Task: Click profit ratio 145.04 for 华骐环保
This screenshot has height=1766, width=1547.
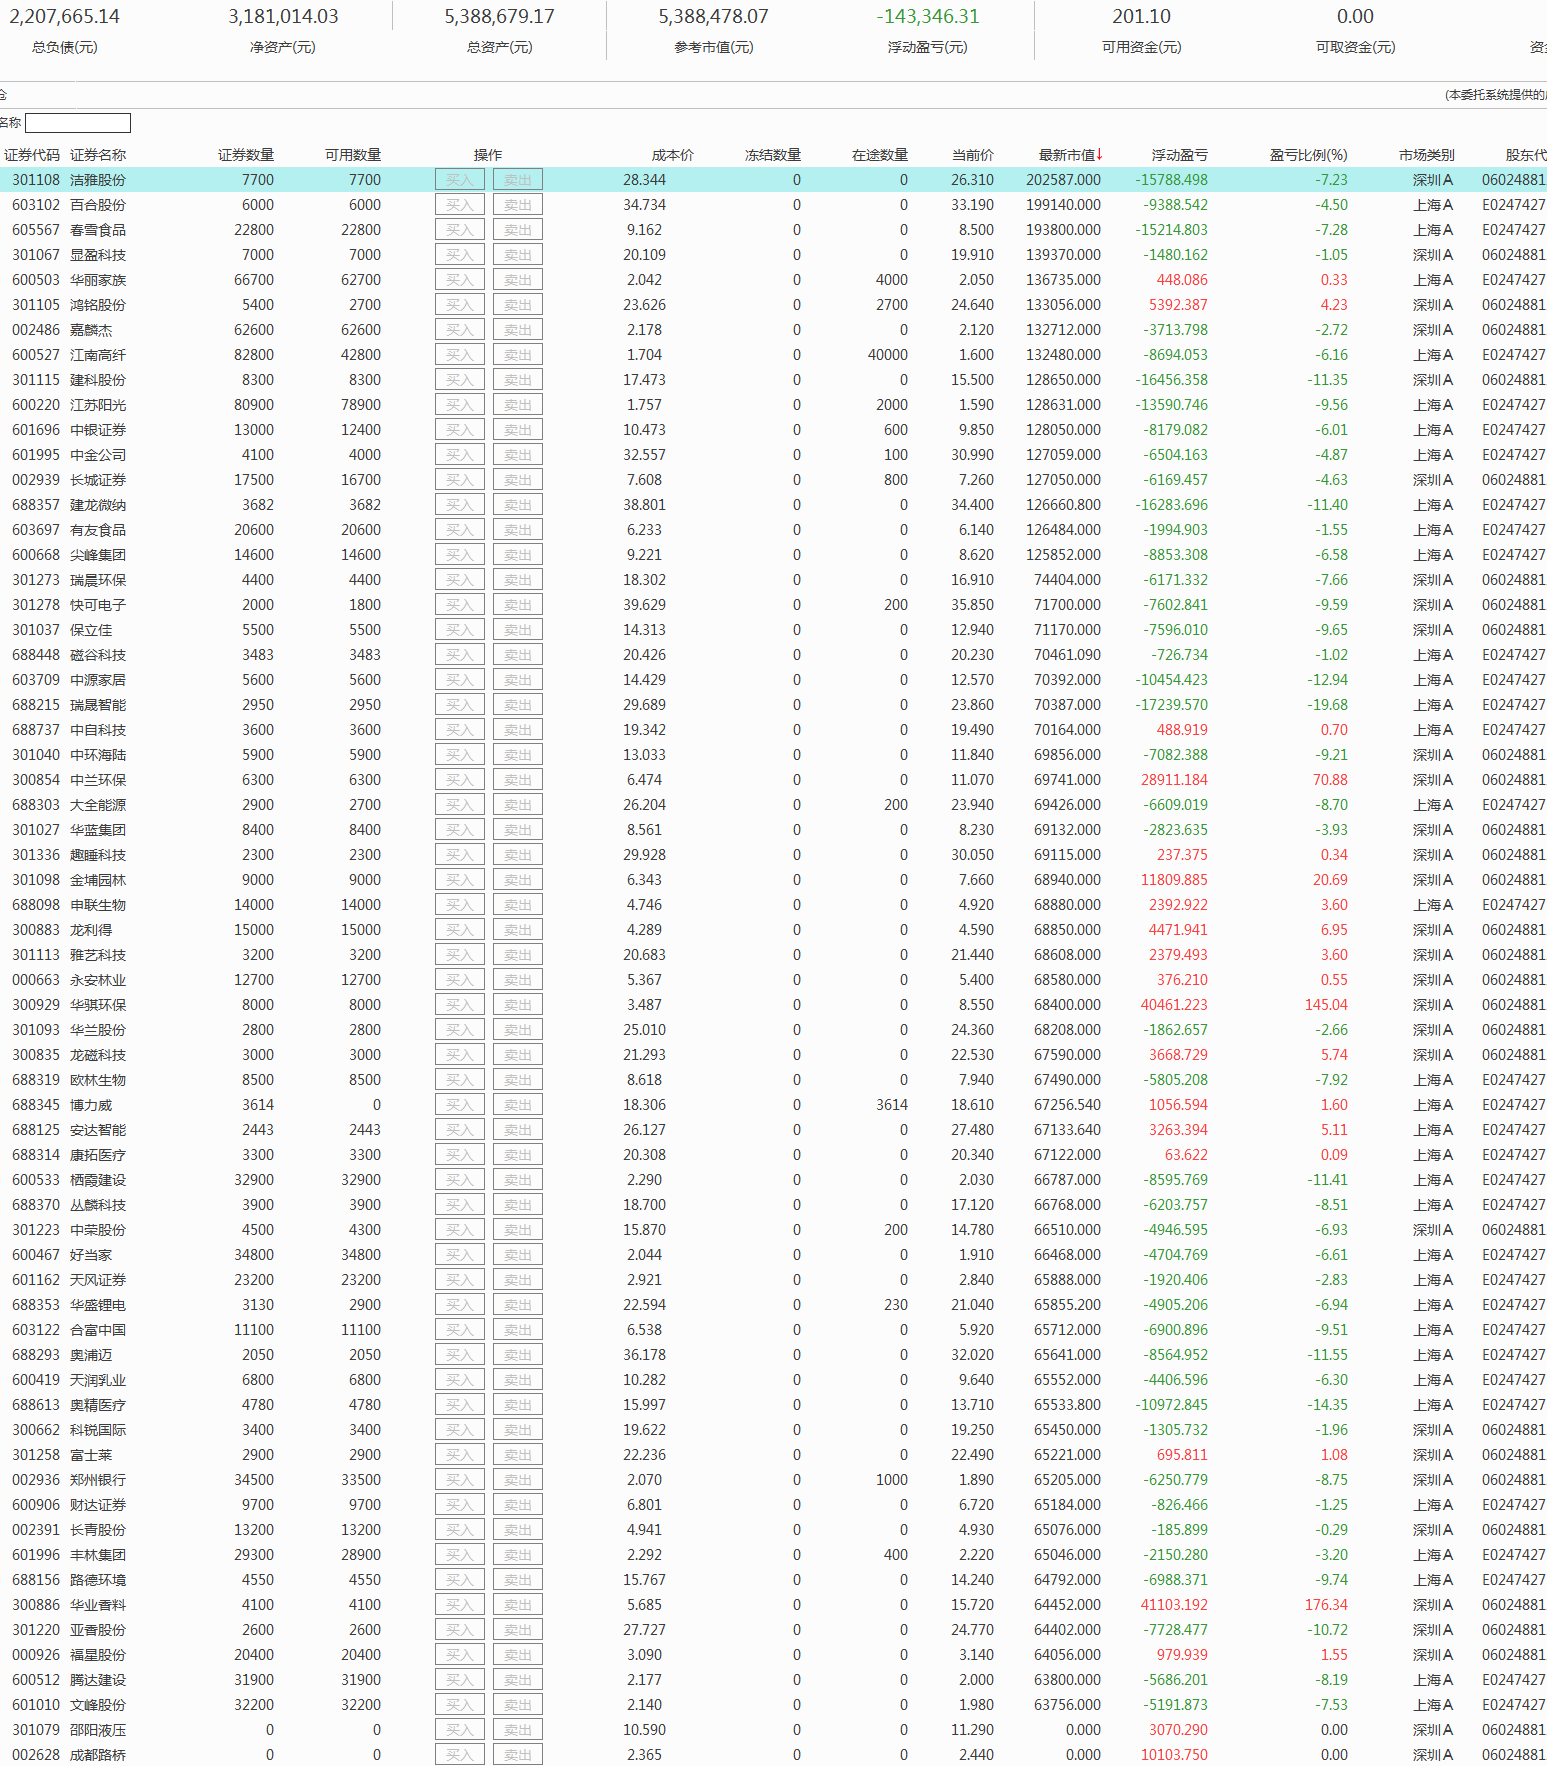Action: [x=1326, y=1005]
